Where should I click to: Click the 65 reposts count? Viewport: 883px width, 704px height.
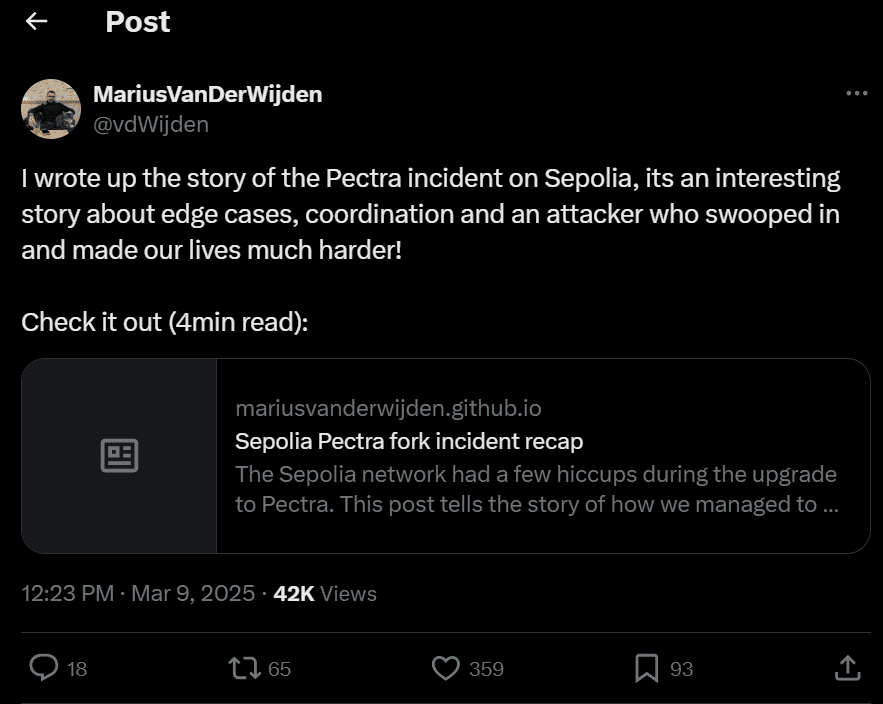coord(278,668)
